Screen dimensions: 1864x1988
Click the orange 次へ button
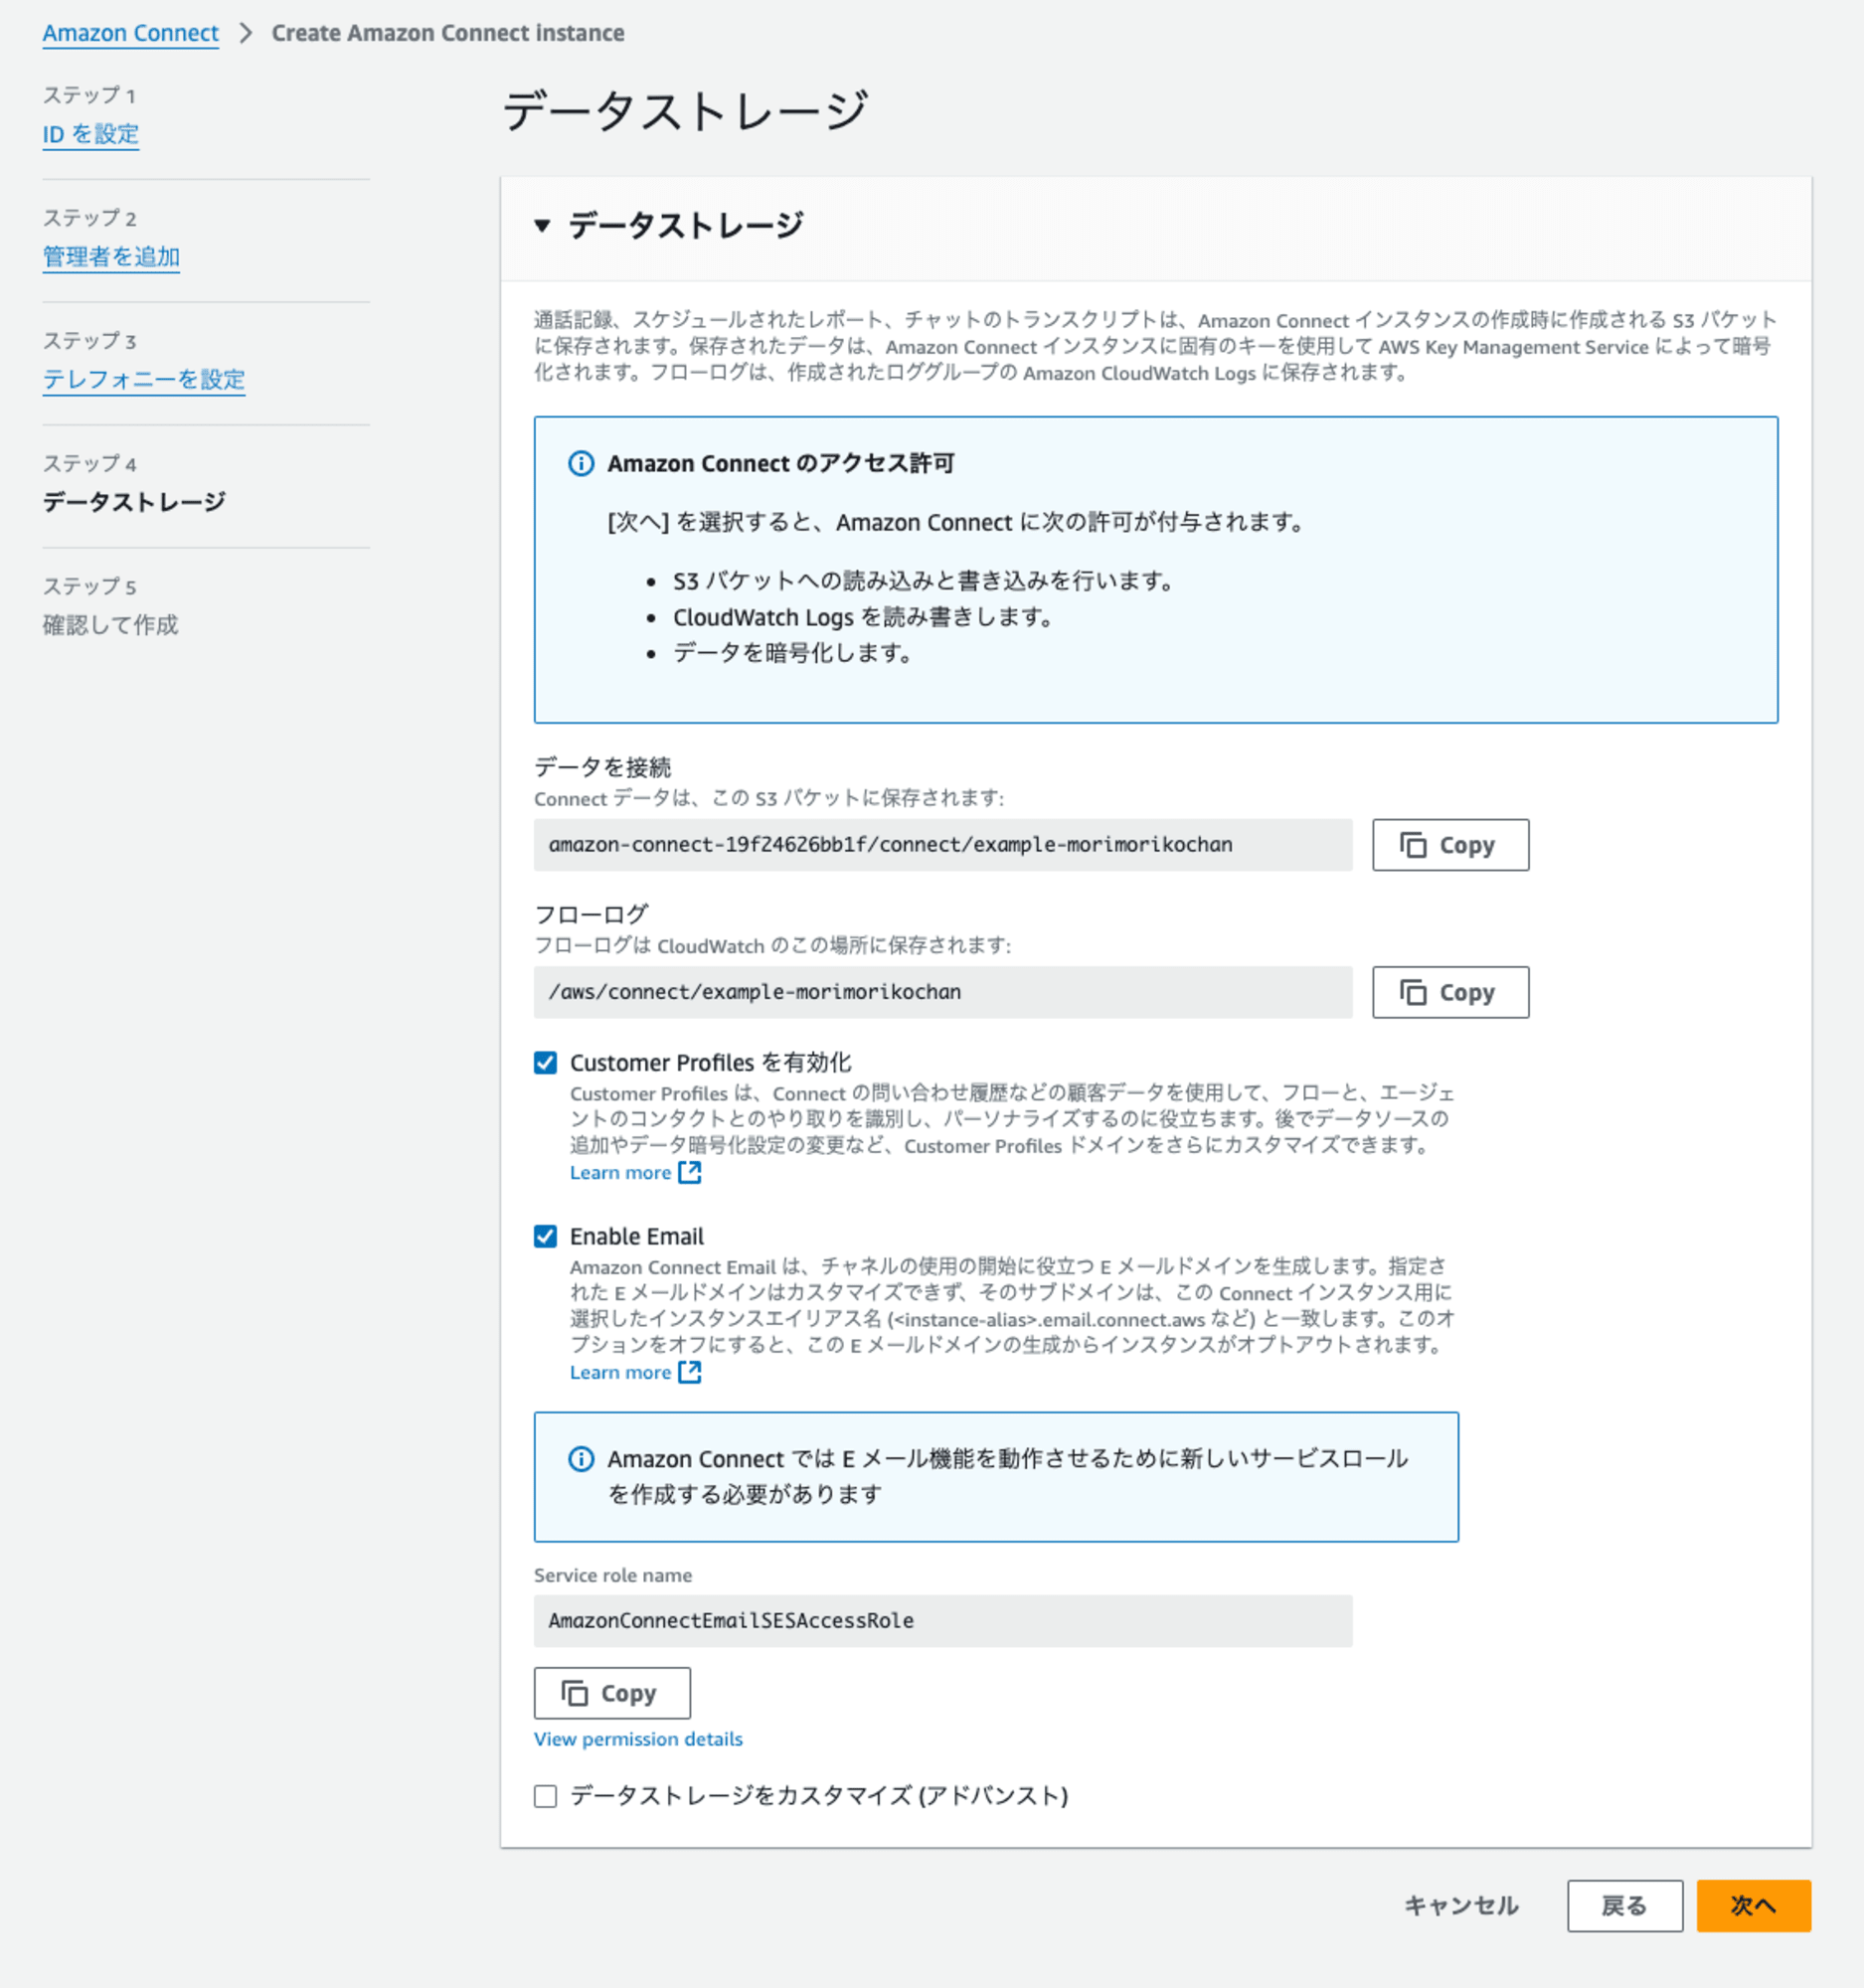[1753, 1905]
